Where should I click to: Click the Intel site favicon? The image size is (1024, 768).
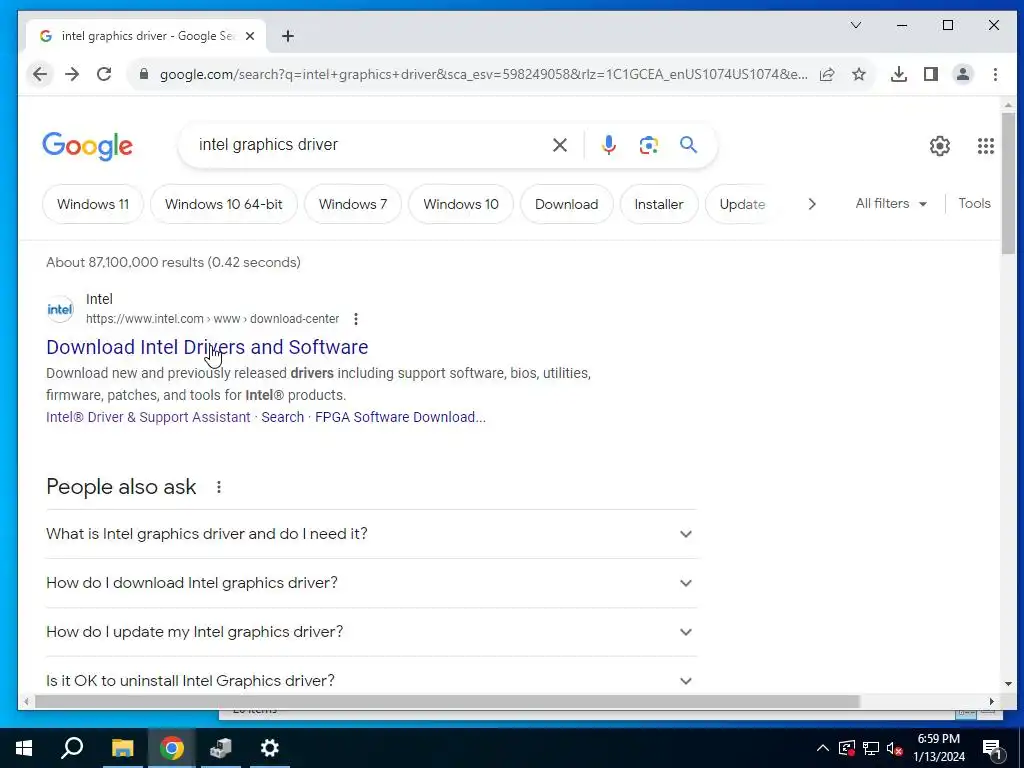pyautogui.click(x=59, y=309)
